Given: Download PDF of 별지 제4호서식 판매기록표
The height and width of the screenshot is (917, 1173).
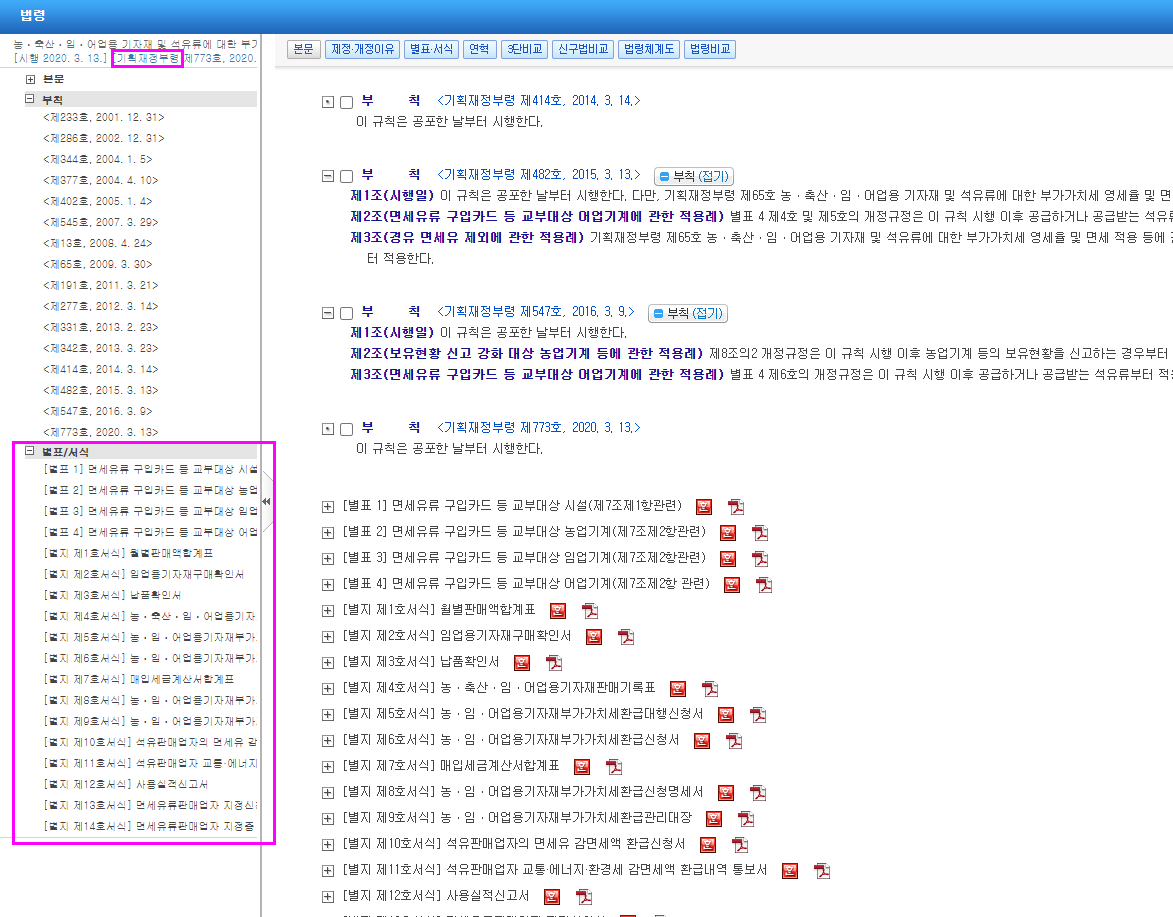Looking at the screenshot, I should (710, 689).
